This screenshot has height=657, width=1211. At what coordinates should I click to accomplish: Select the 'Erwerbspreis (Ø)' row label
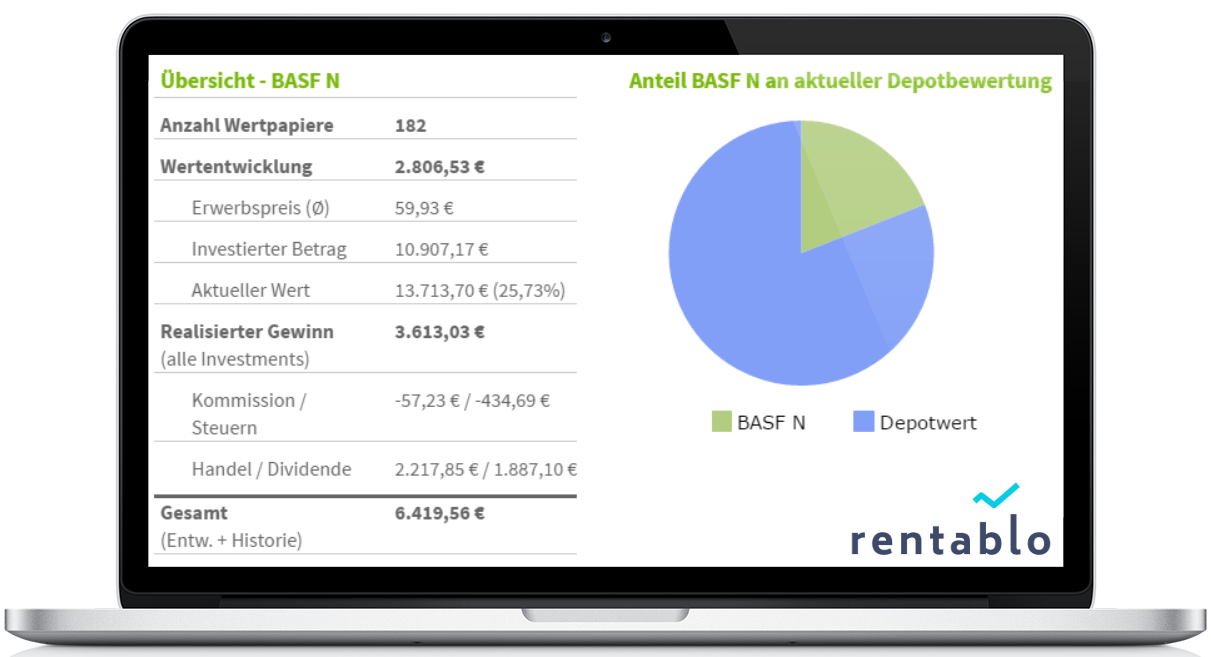(260, 208)
